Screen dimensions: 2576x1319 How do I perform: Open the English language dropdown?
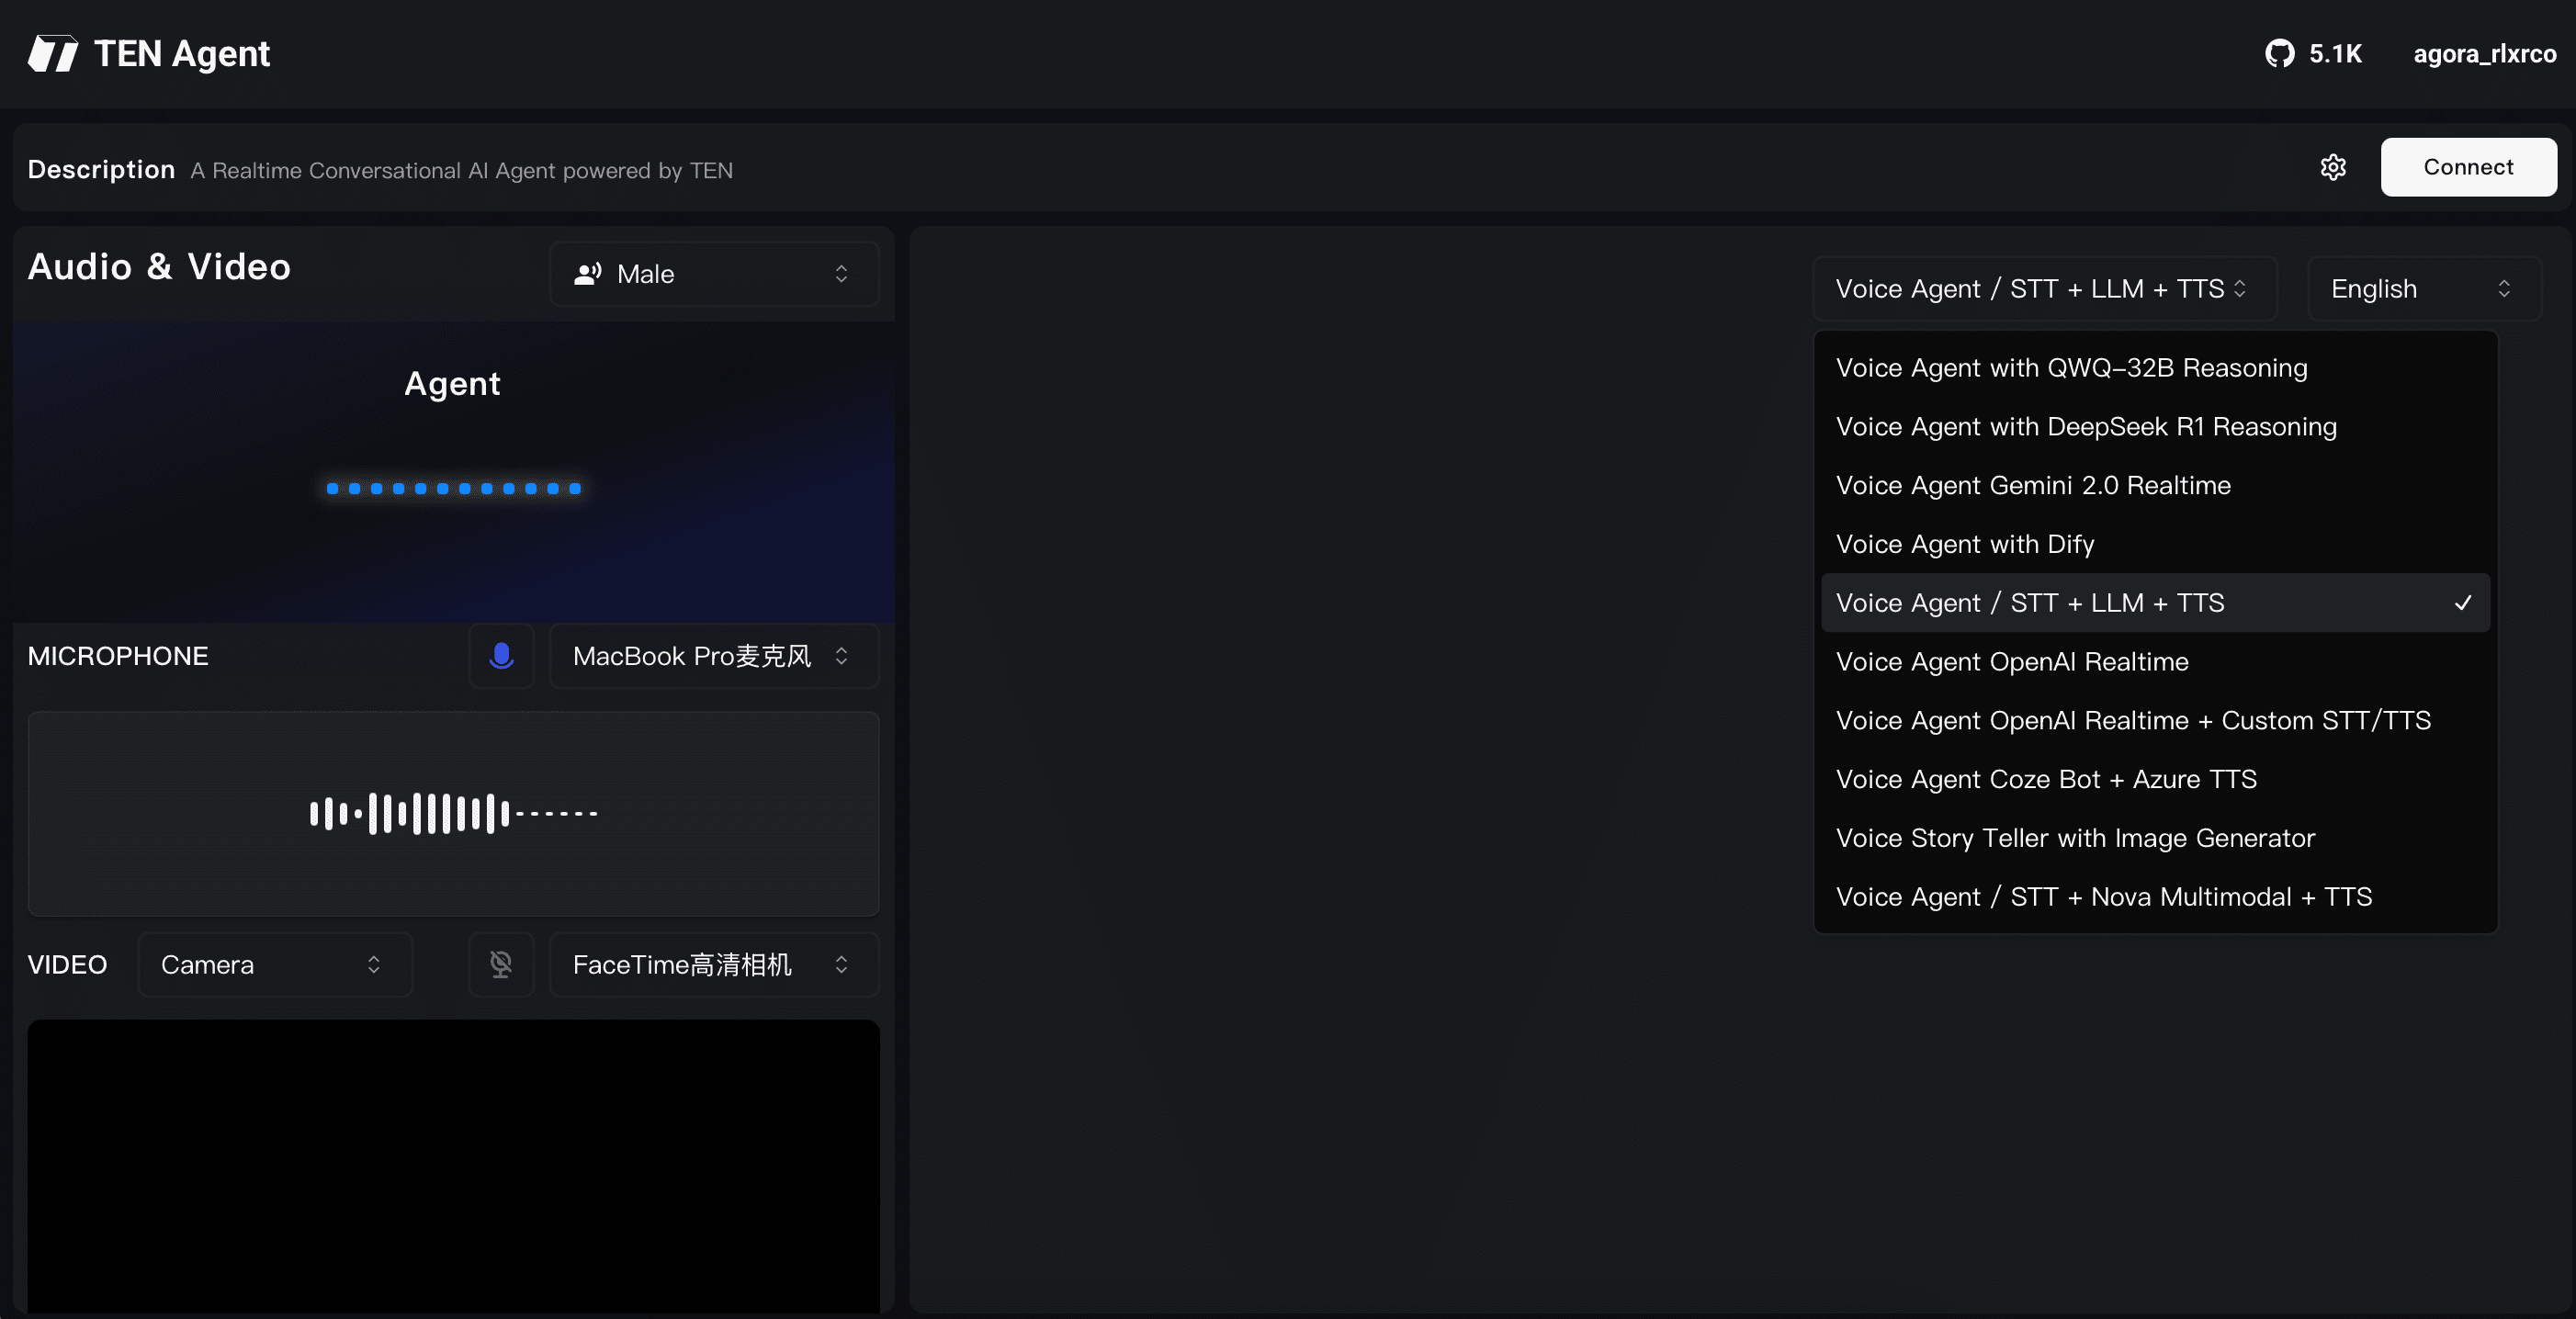(2424, 288)
